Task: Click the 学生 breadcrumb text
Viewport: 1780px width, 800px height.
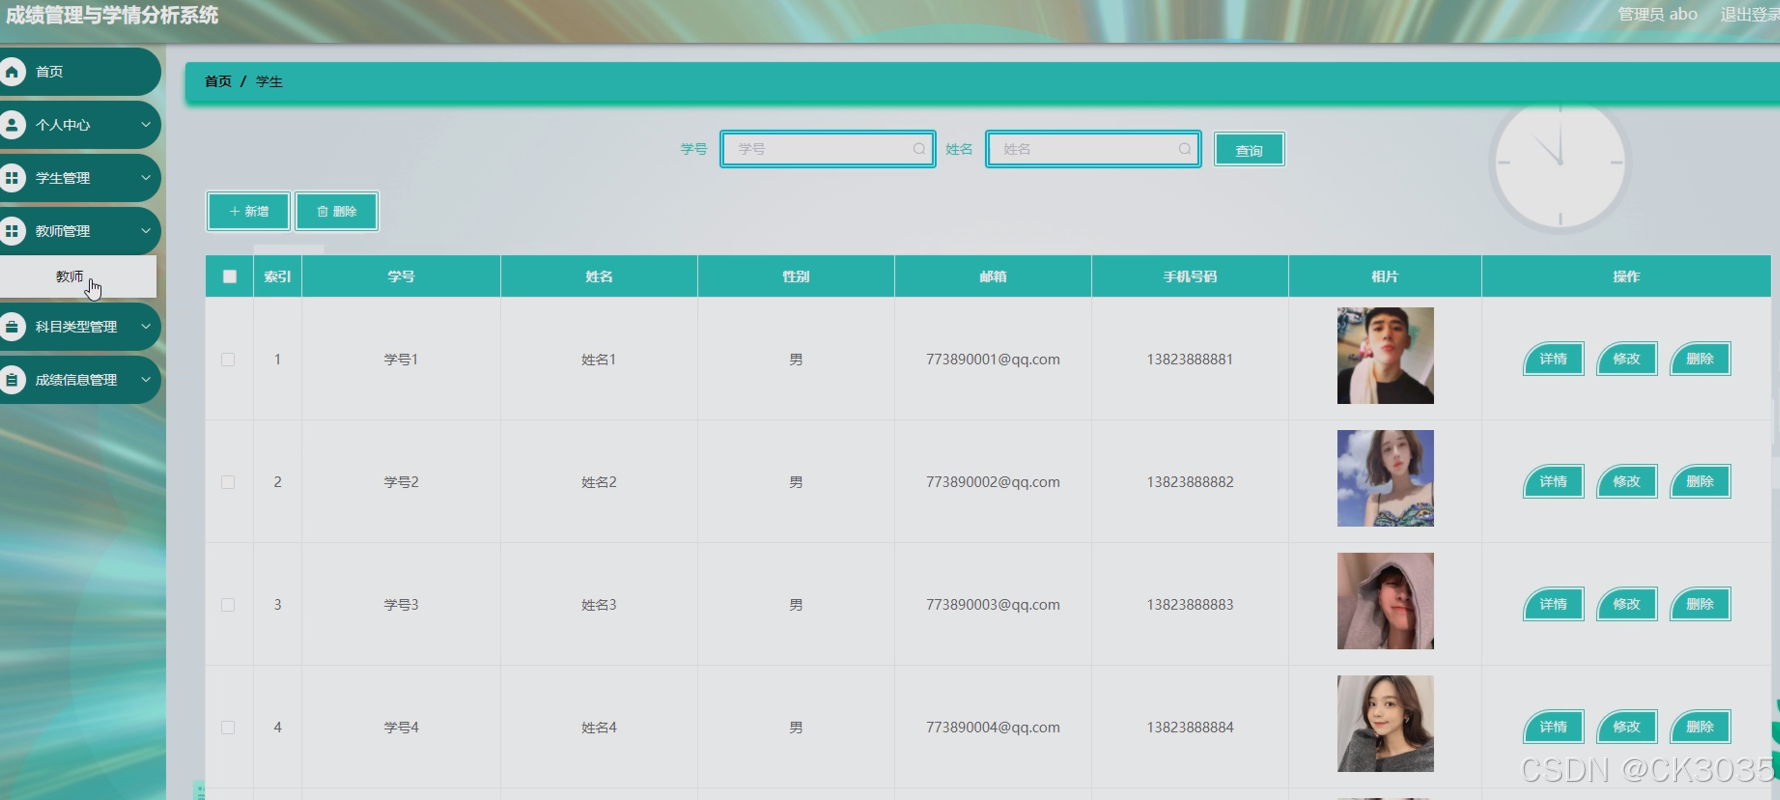Action: (269, 82)
